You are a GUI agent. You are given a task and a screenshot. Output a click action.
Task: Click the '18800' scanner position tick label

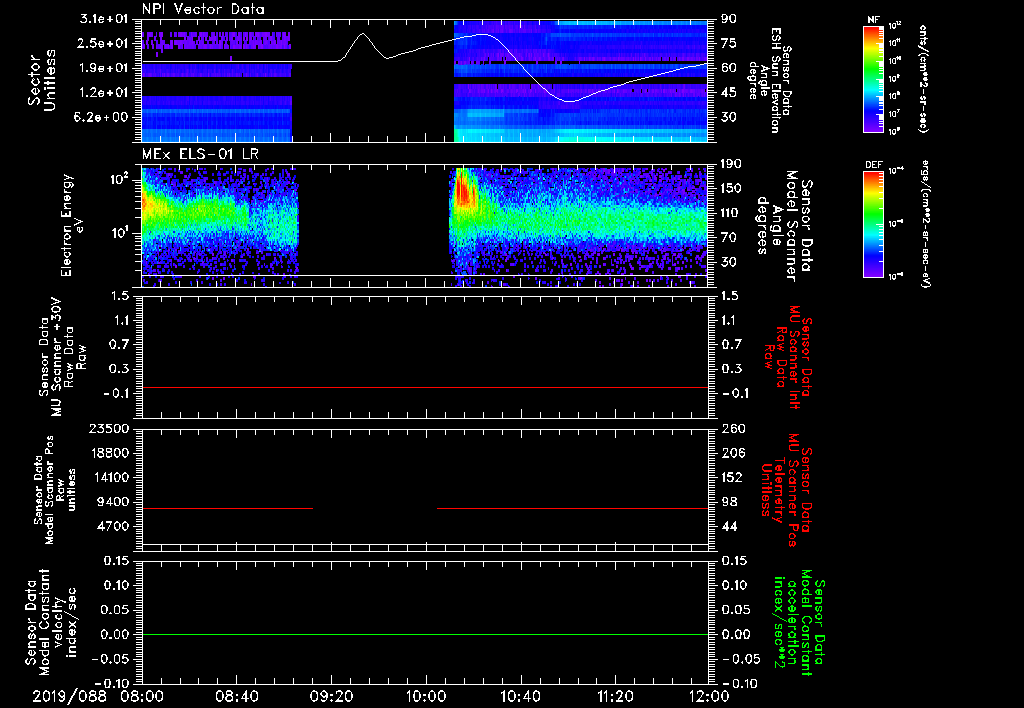click(x=111, y=453)
